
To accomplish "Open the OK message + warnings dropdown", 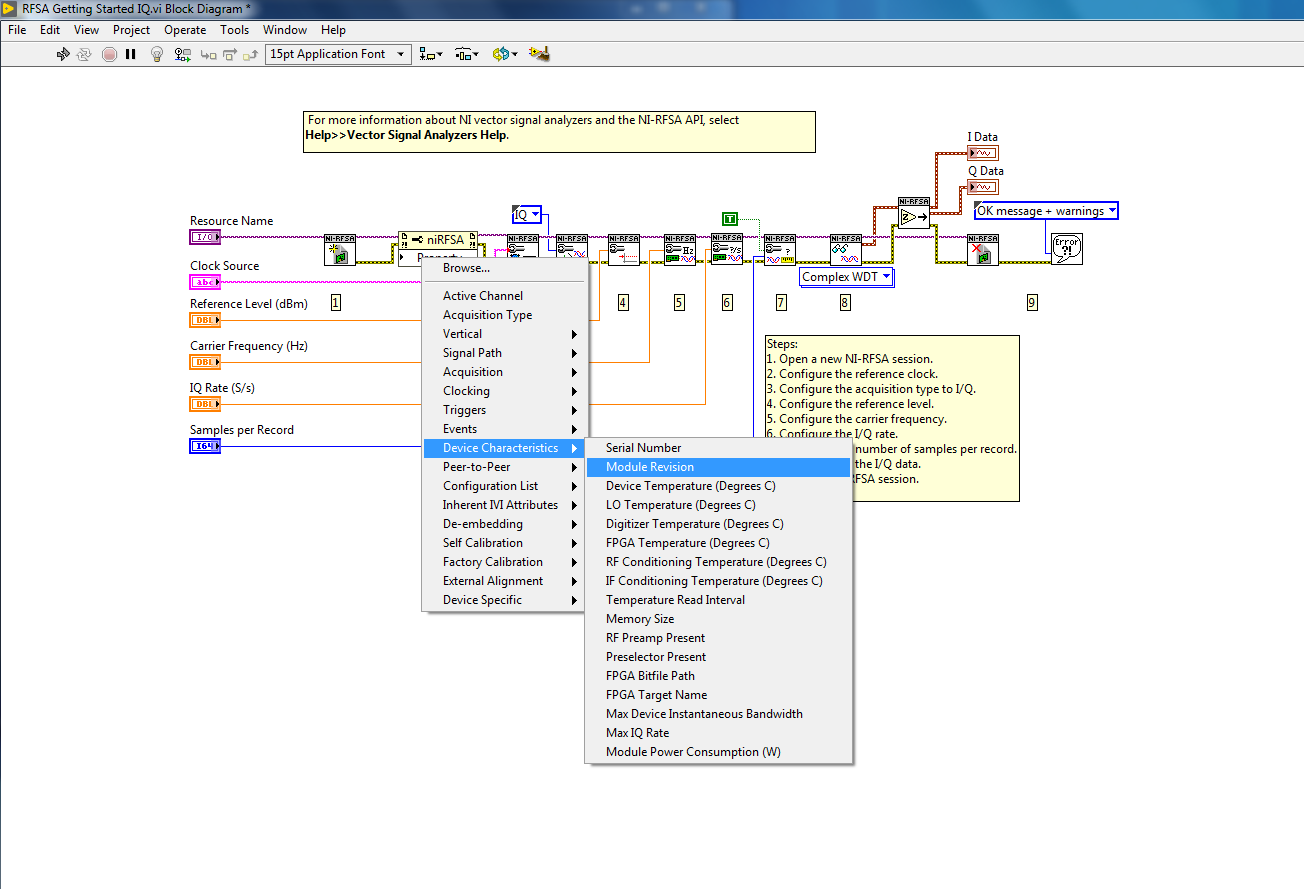I will tap(1046, 211).
